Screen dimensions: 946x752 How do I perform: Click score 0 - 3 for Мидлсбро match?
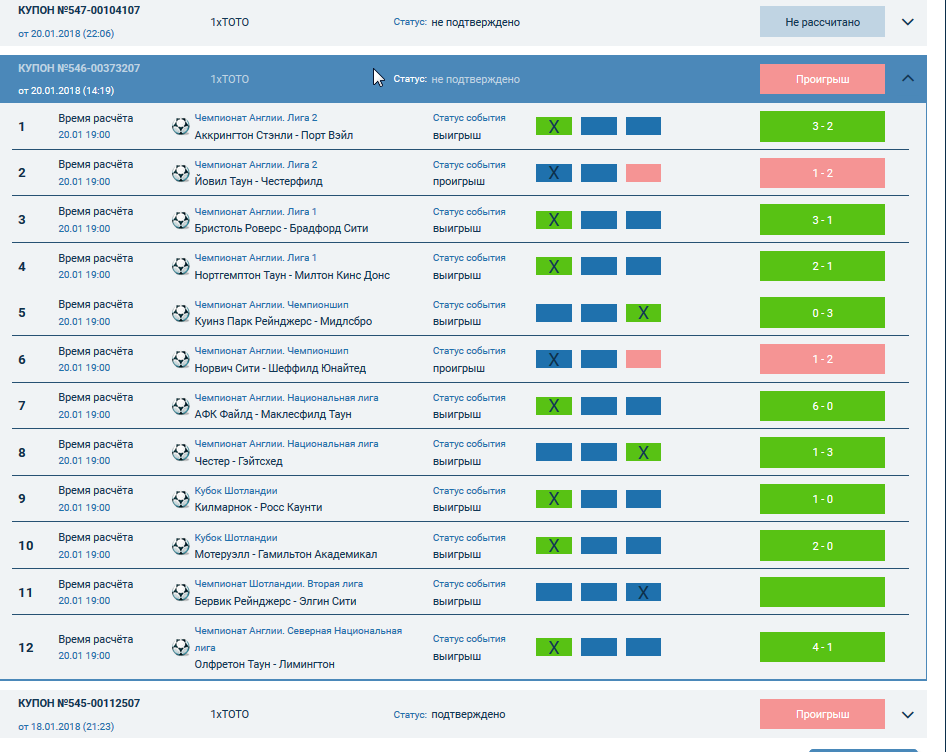[x=822, y=313]
